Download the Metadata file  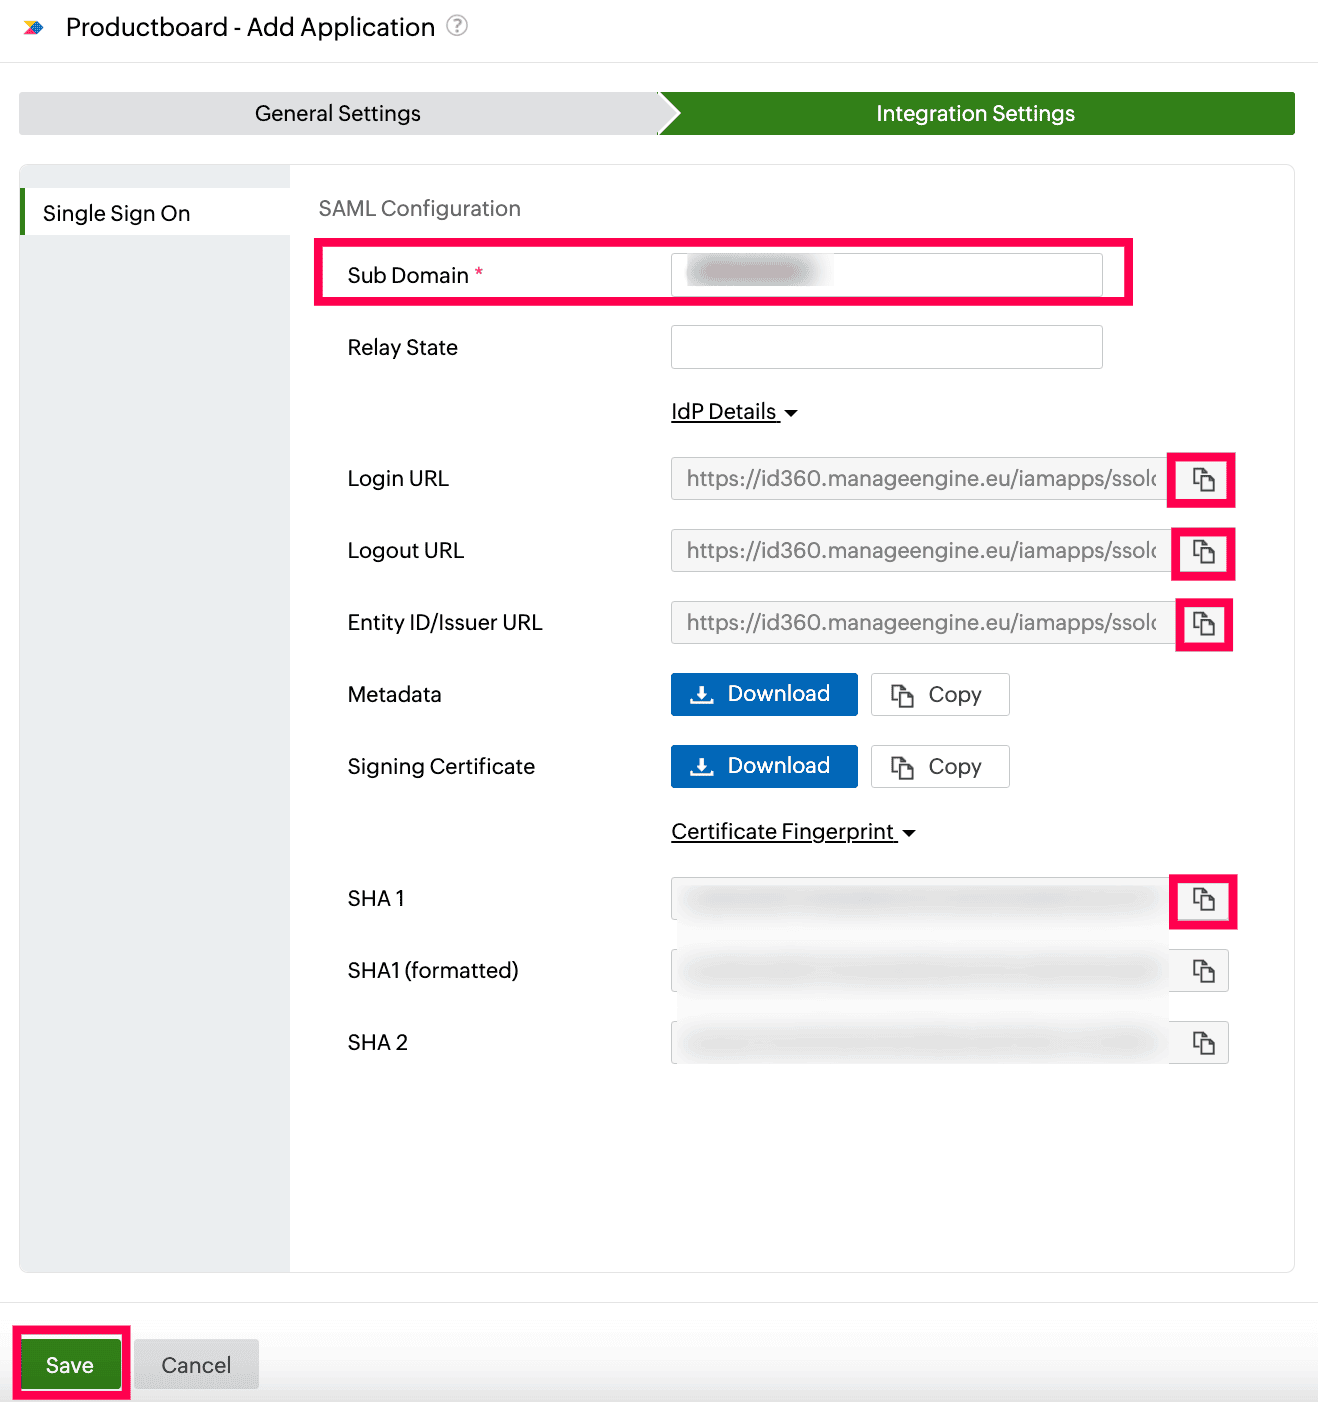tap(764, 694)
